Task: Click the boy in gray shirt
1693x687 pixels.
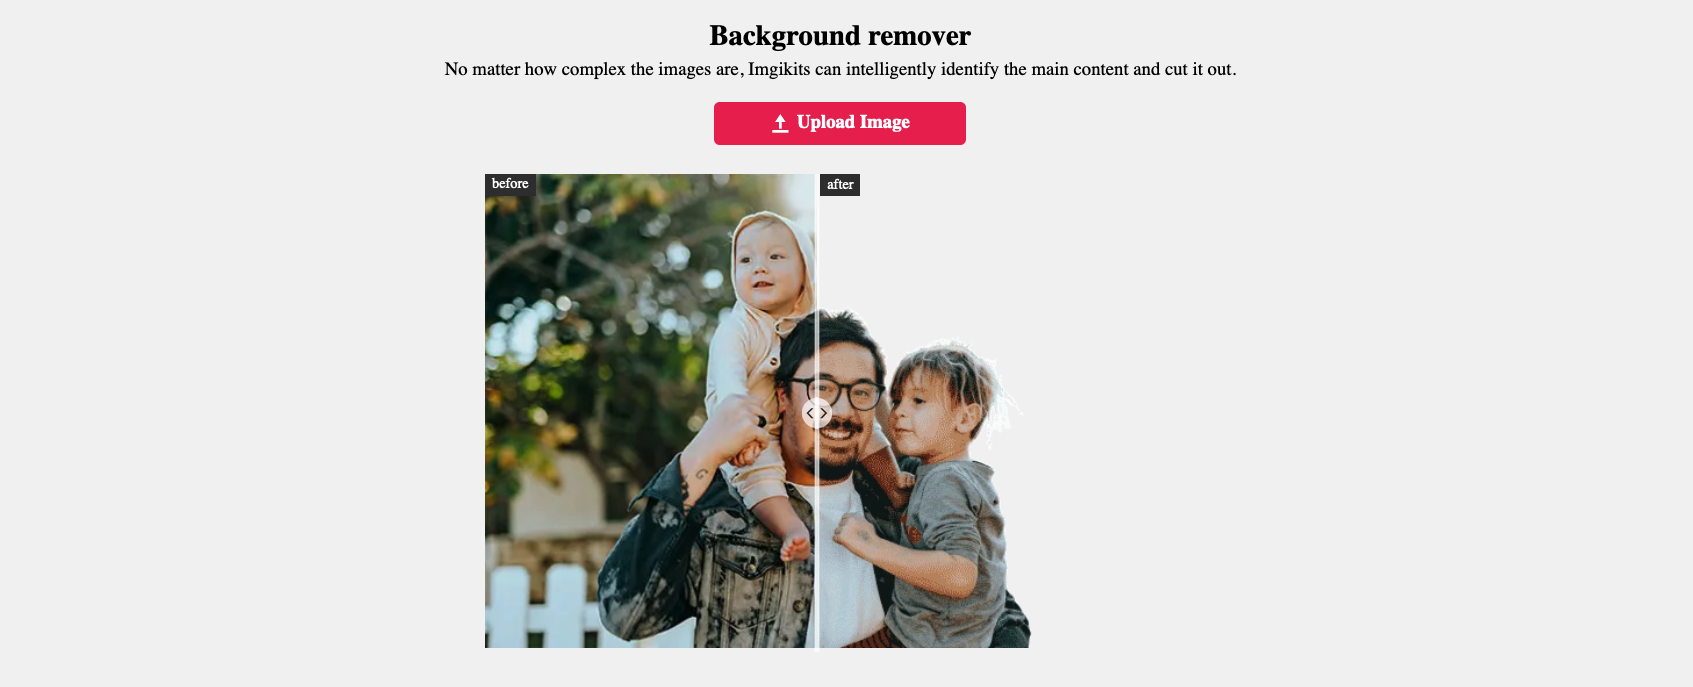Action: tap(945, 490)
